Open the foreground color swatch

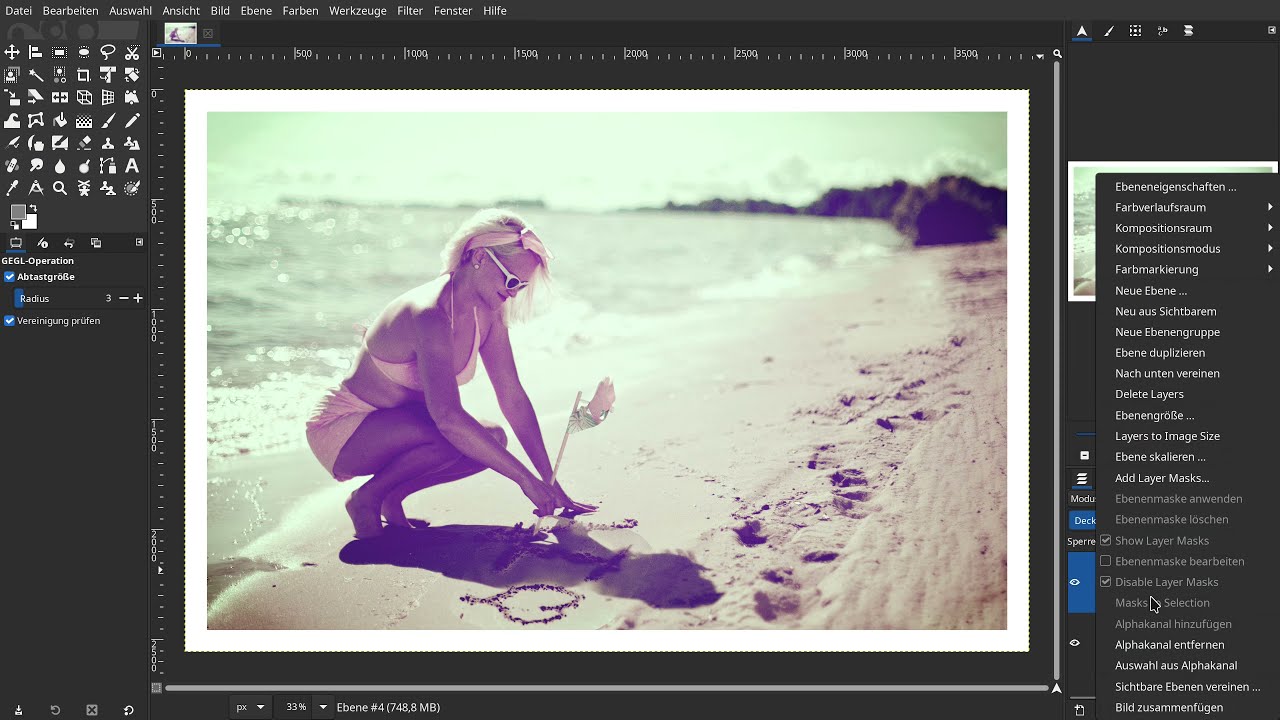coord(18,212)
